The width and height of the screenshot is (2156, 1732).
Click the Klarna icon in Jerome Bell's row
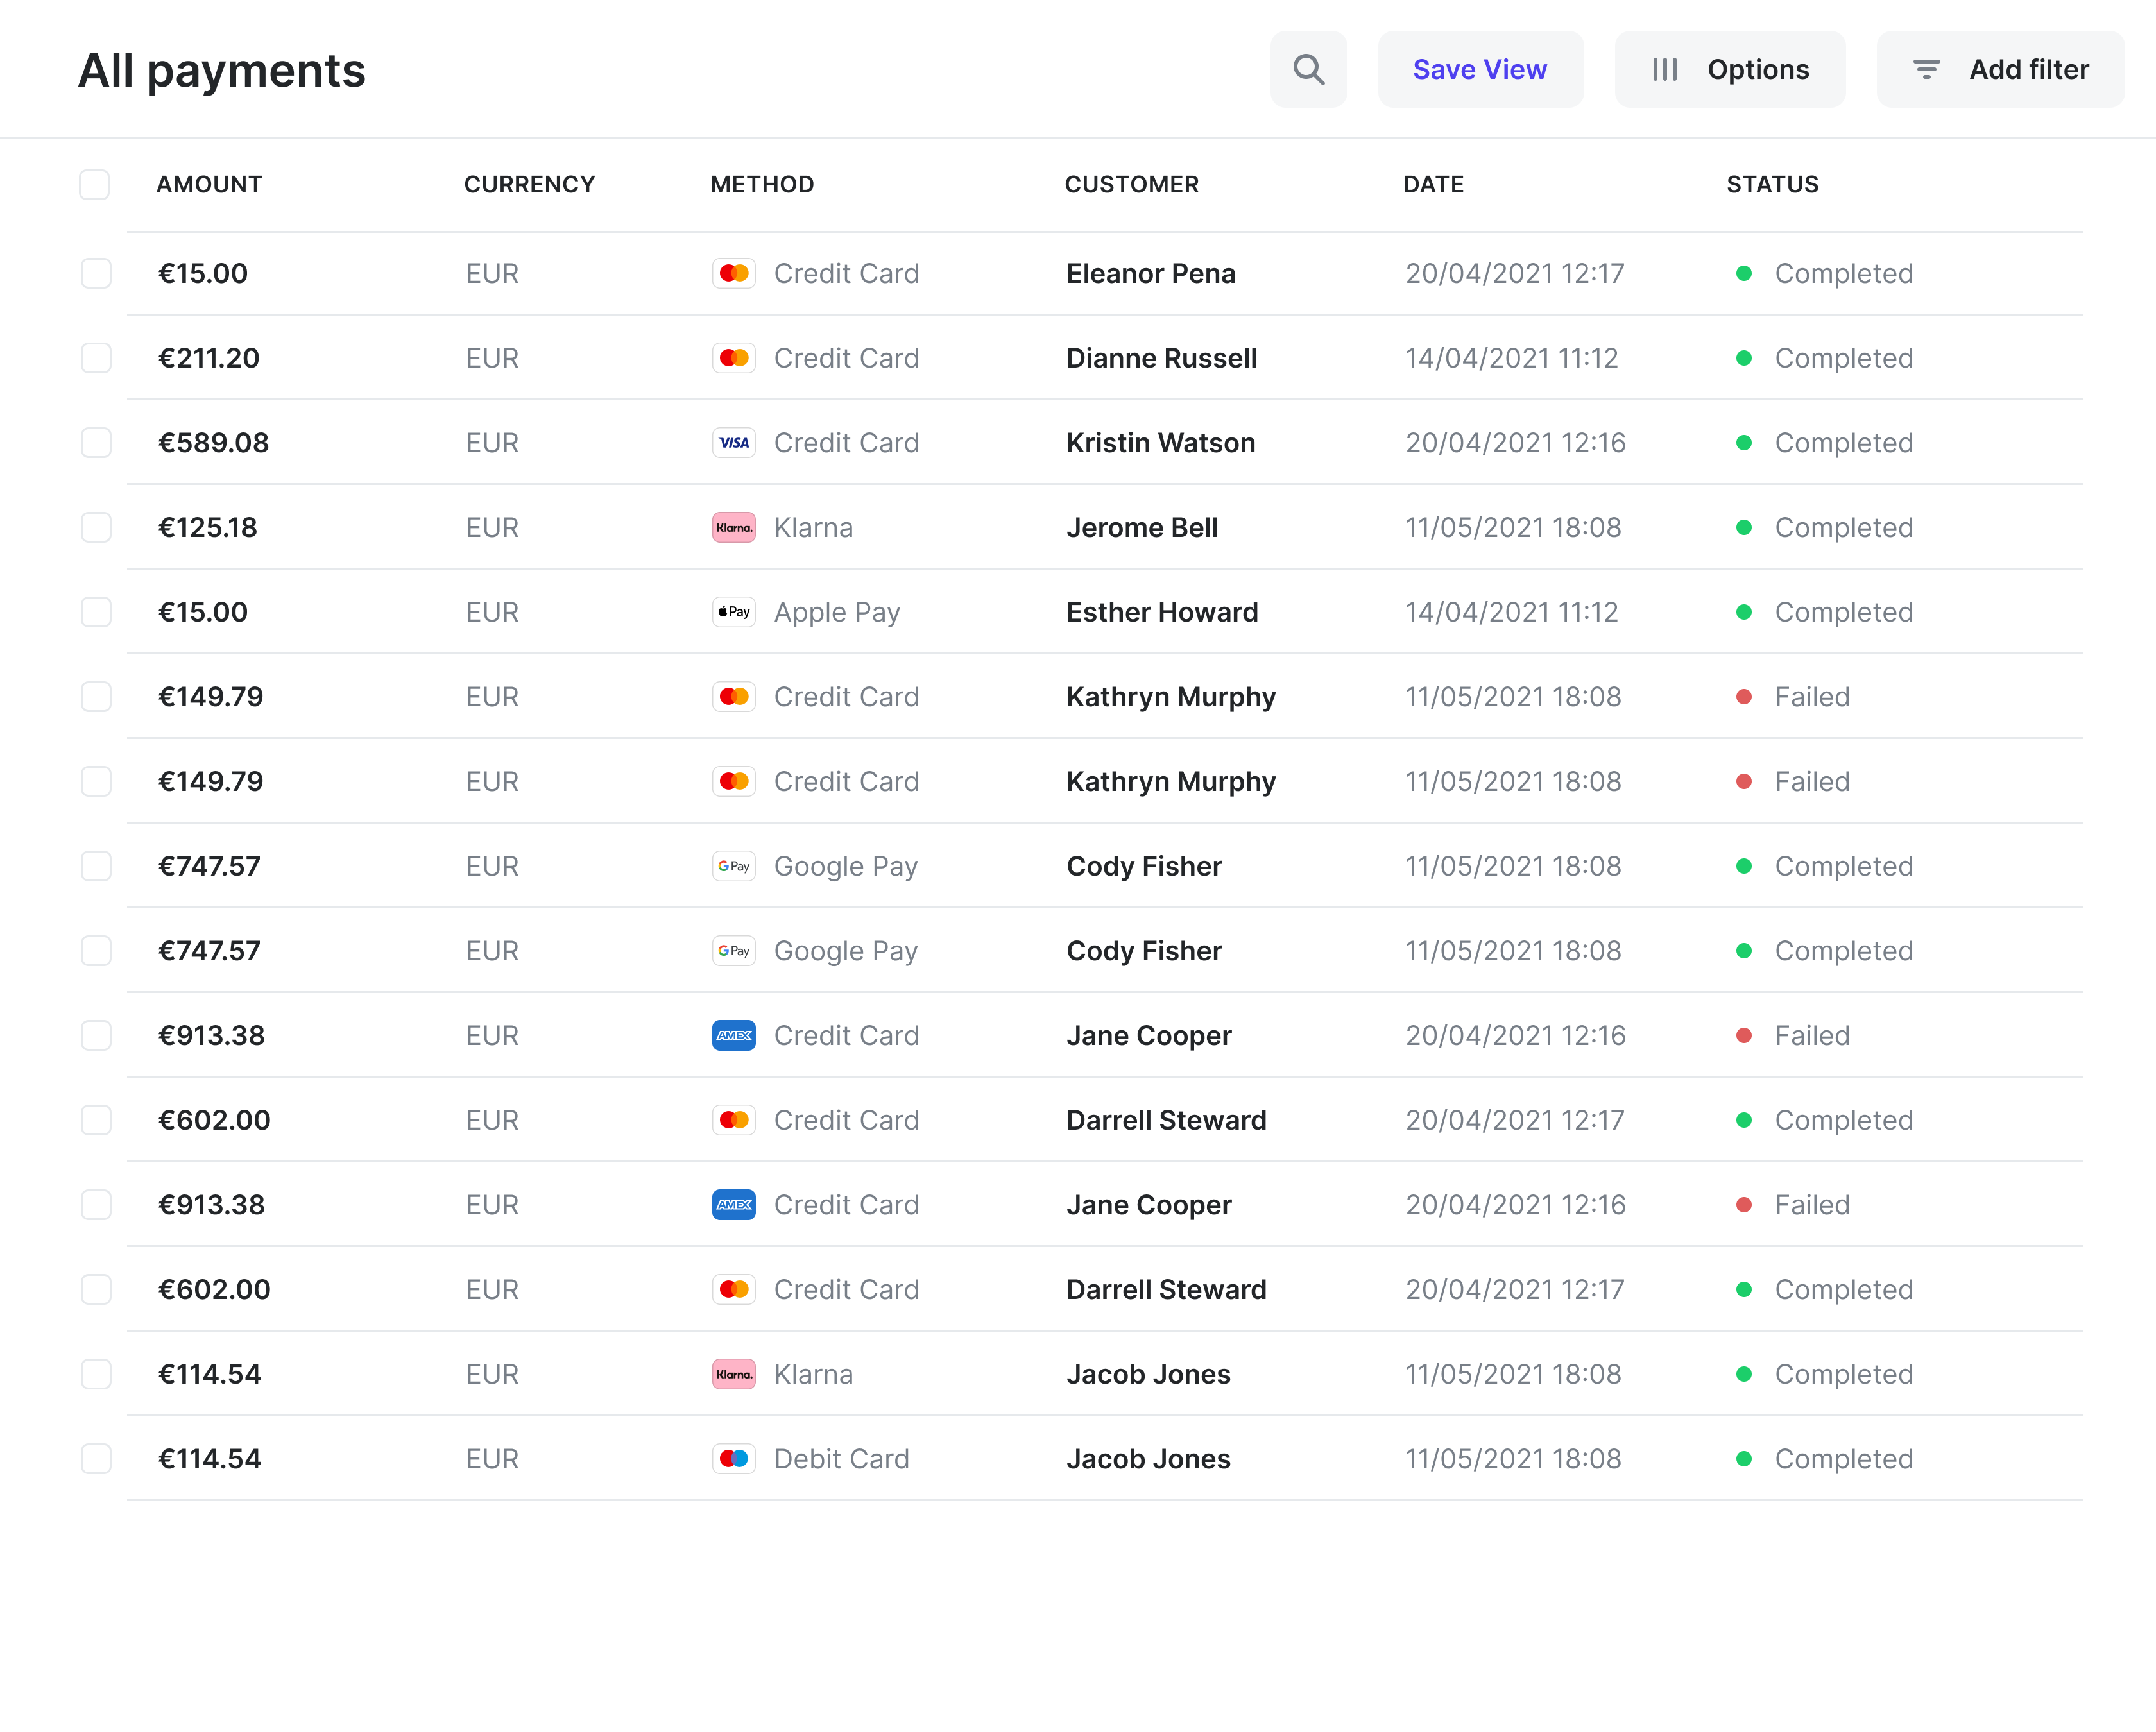734,527
